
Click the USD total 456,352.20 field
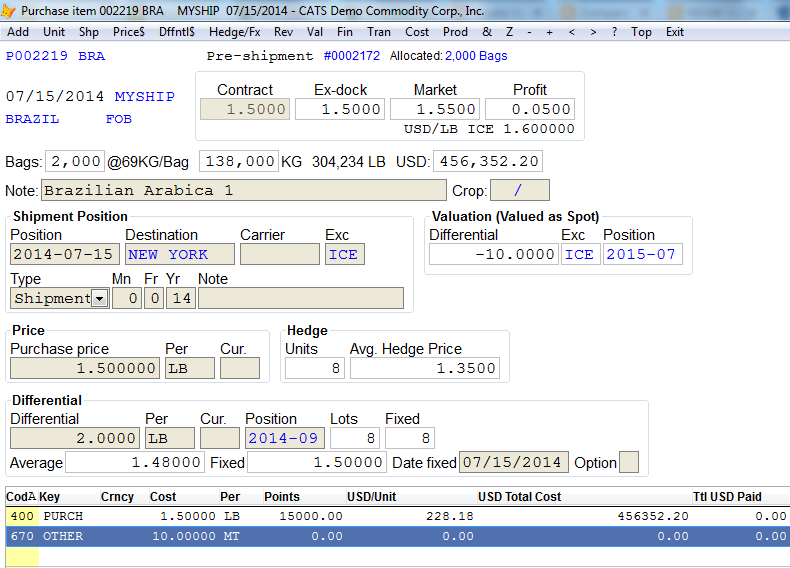[x=488, y=161]
